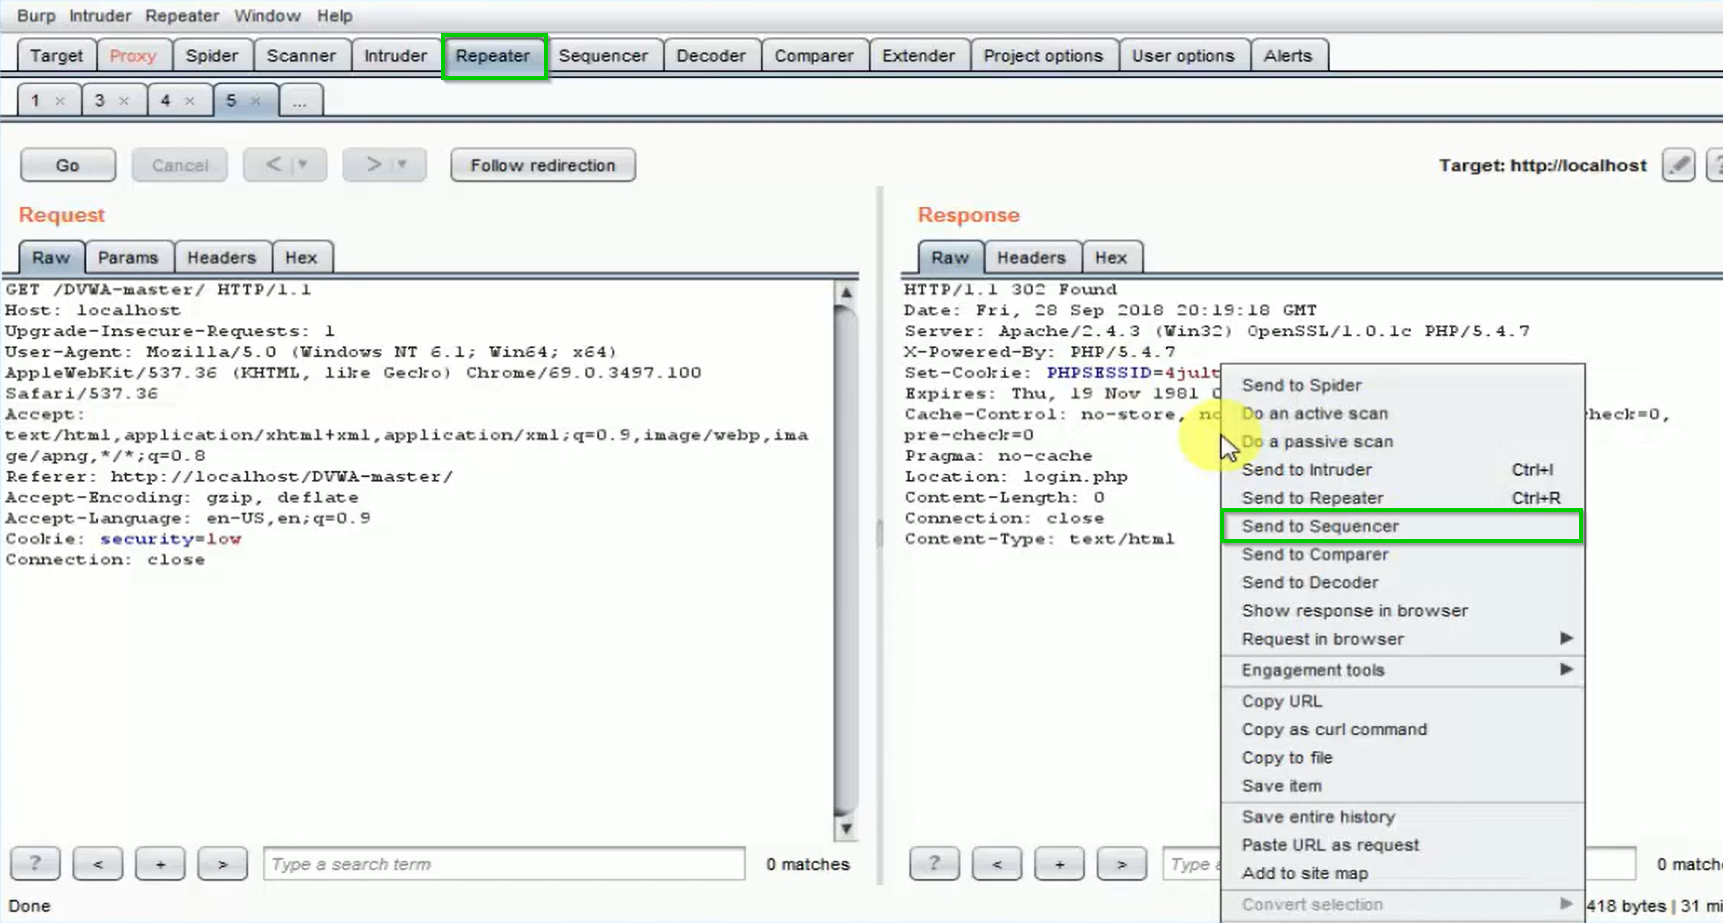Open the request Params tab
Viewport: 1723px width, 923px height.
[128, 258]
